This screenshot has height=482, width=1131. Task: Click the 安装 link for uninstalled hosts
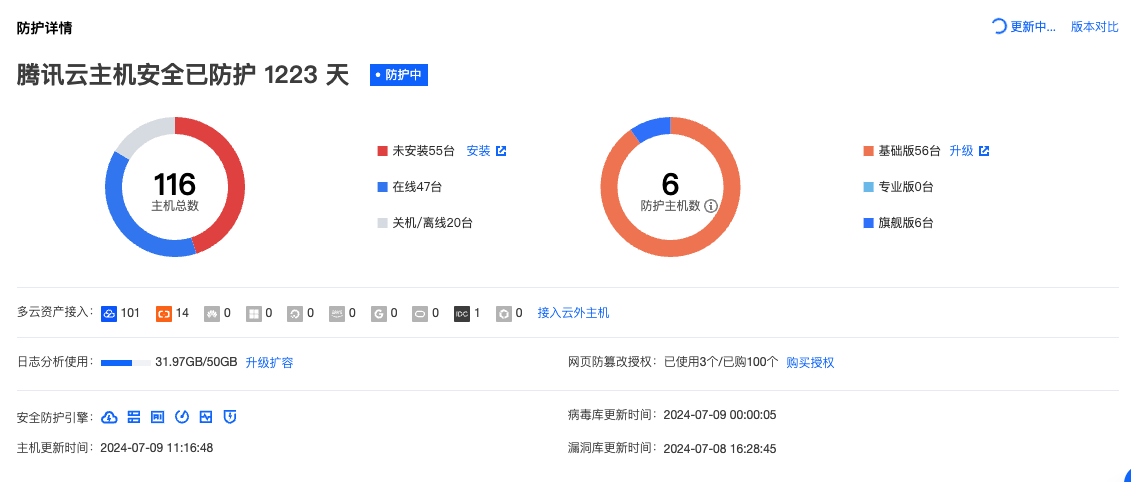(478, 151)
